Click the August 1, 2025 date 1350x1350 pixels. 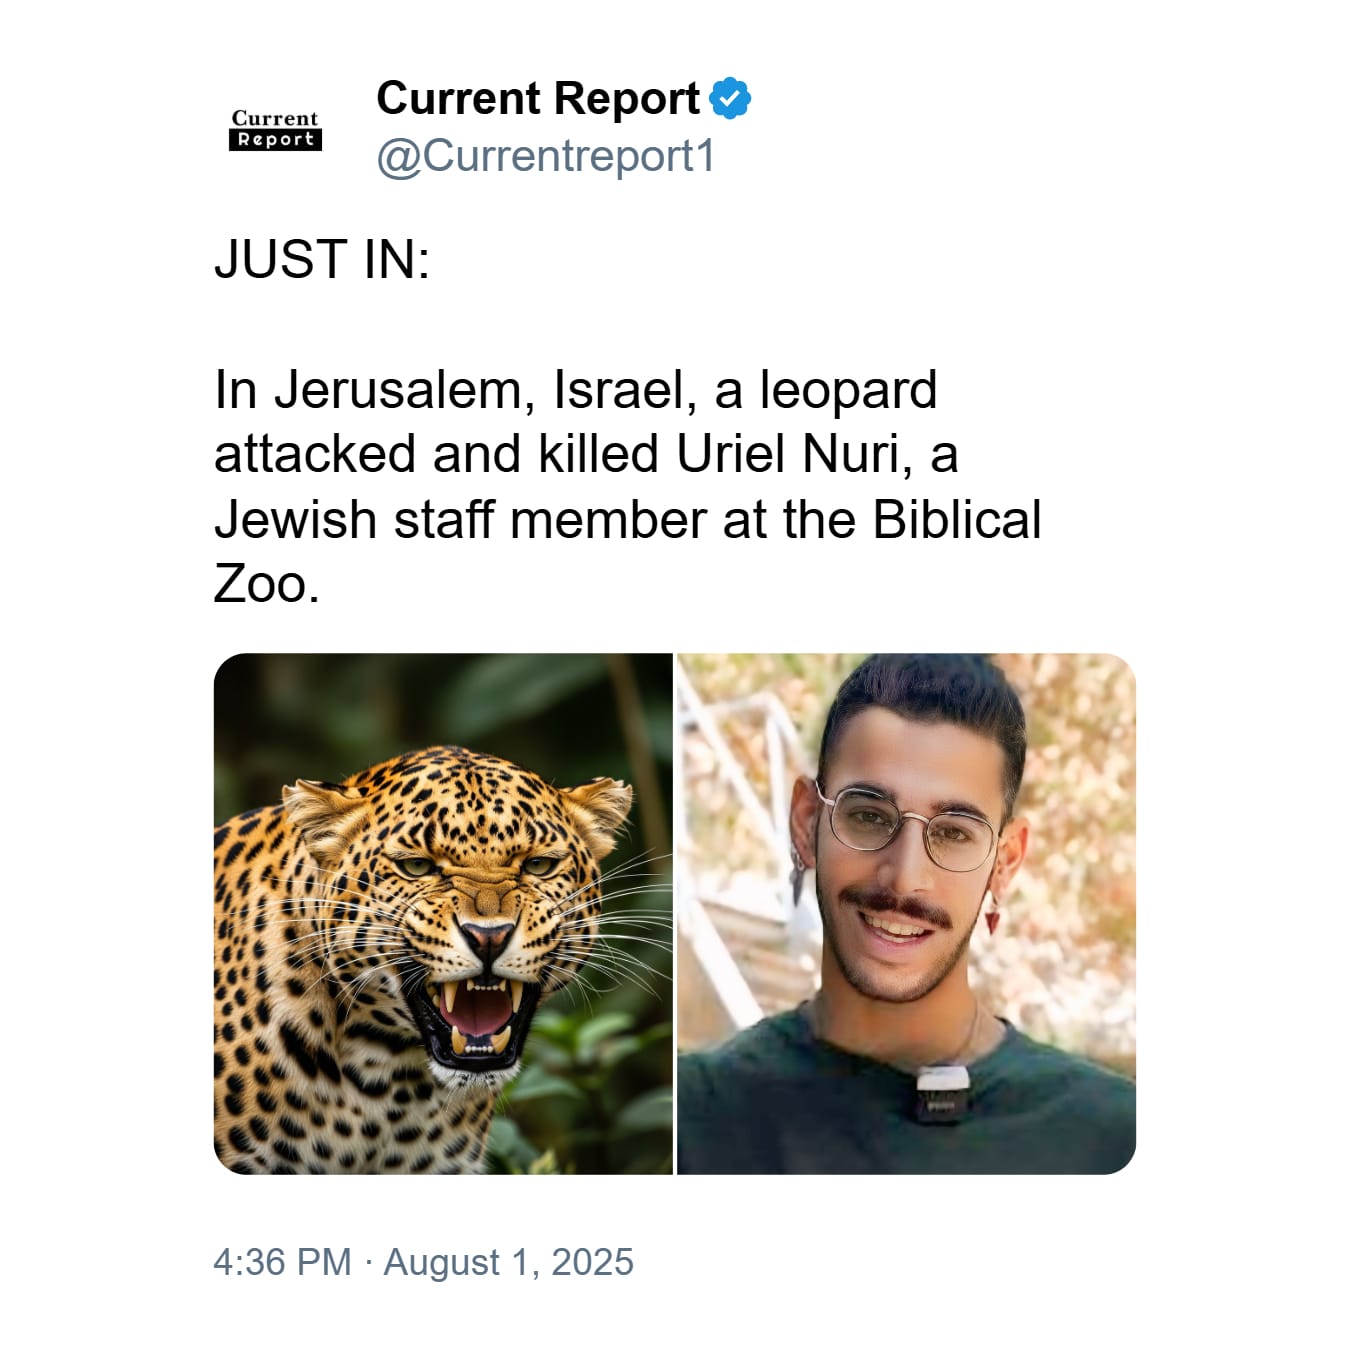tap(508, 1262)
